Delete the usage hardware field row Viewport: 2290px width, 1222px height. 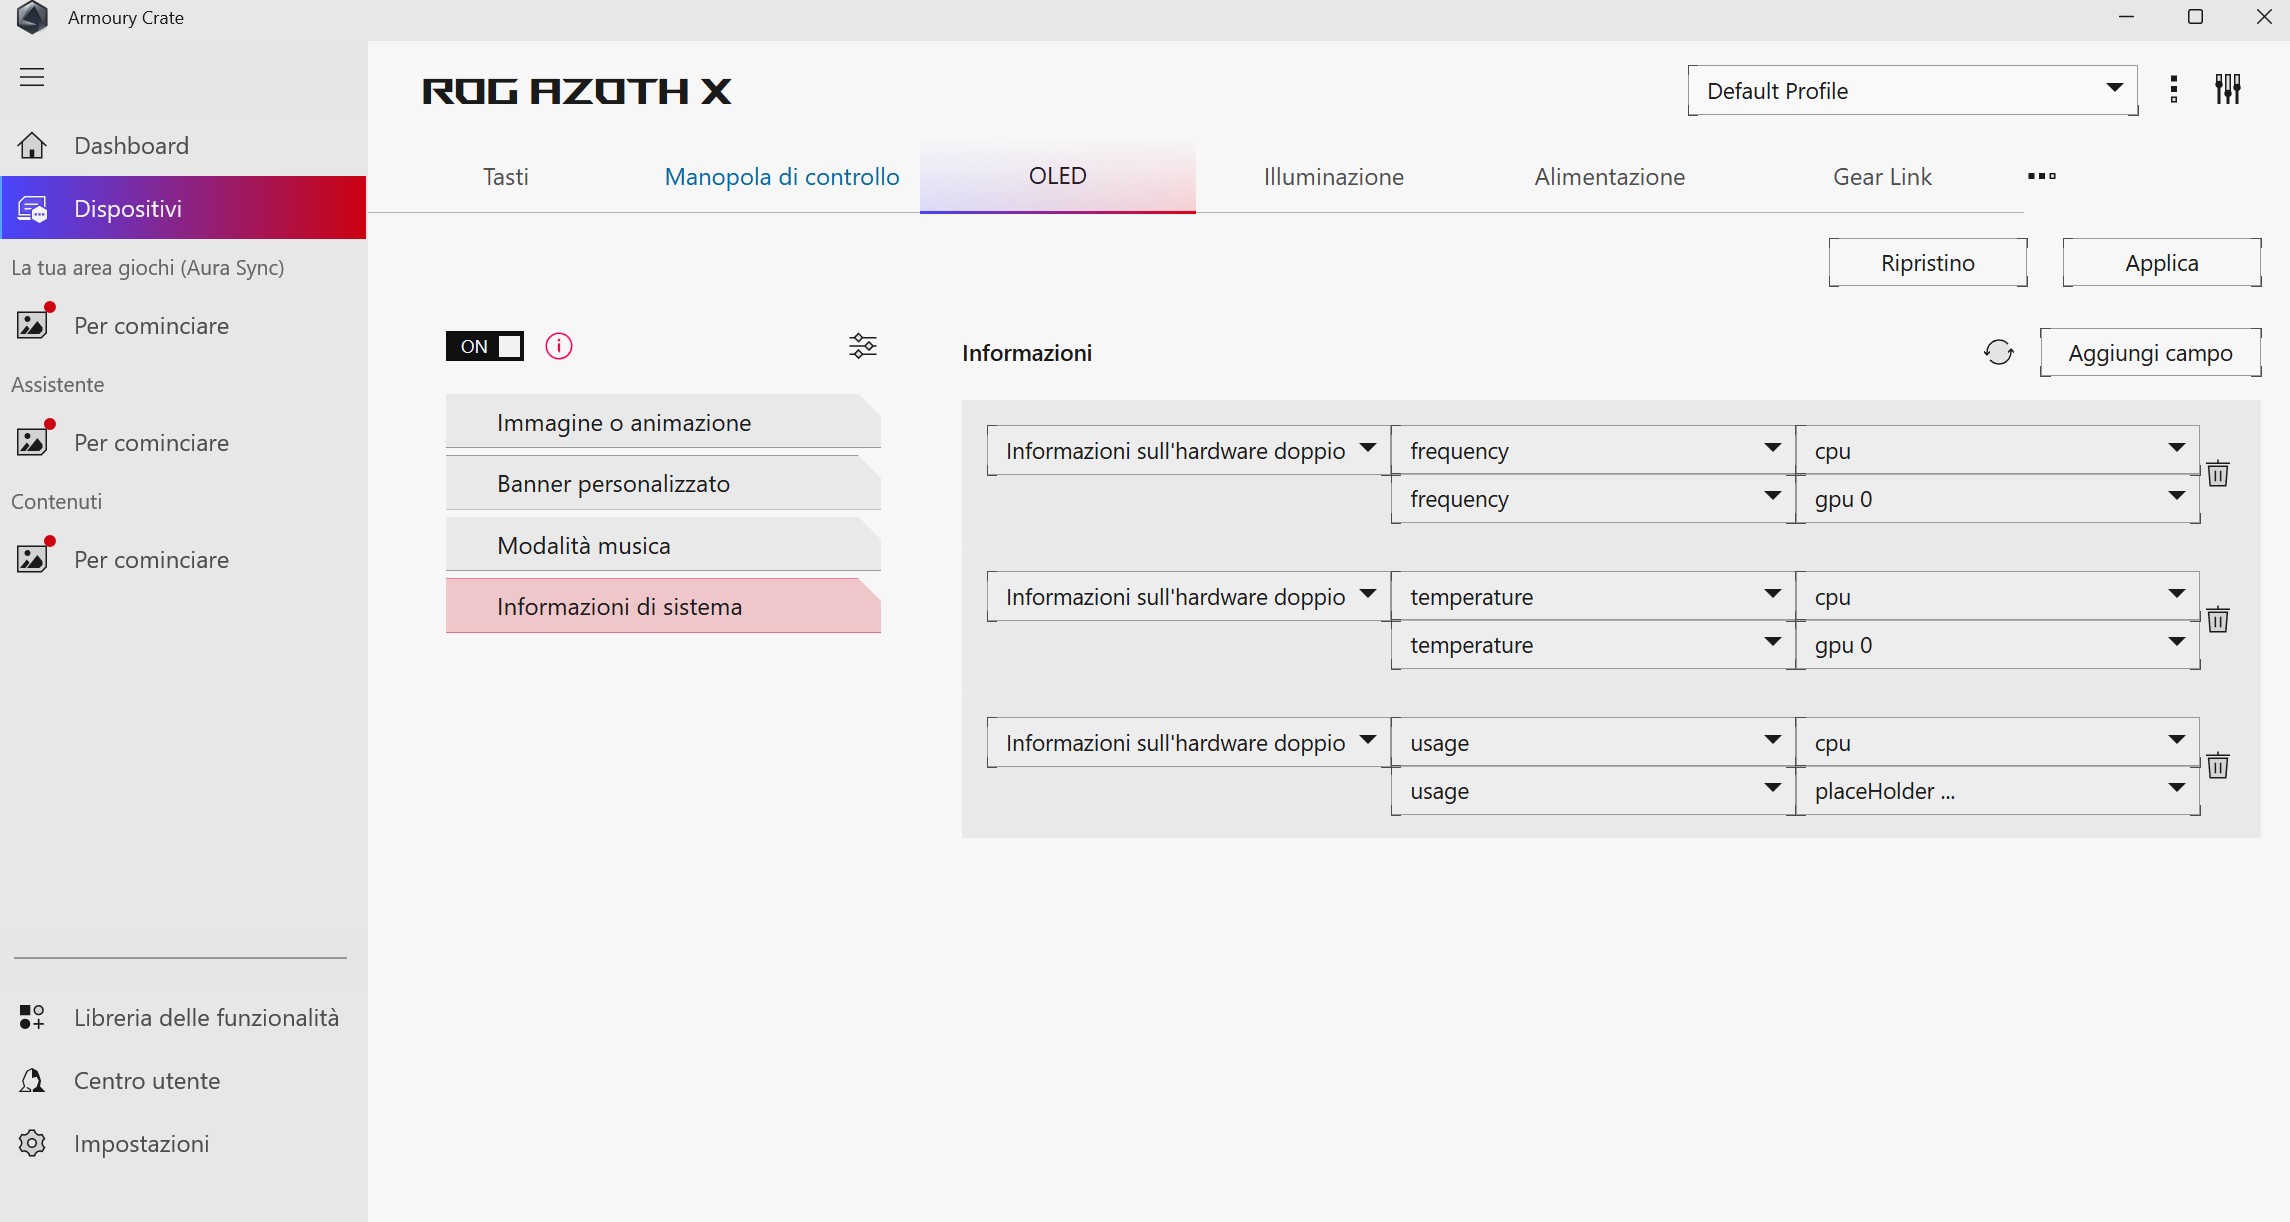pos(2218,765)
